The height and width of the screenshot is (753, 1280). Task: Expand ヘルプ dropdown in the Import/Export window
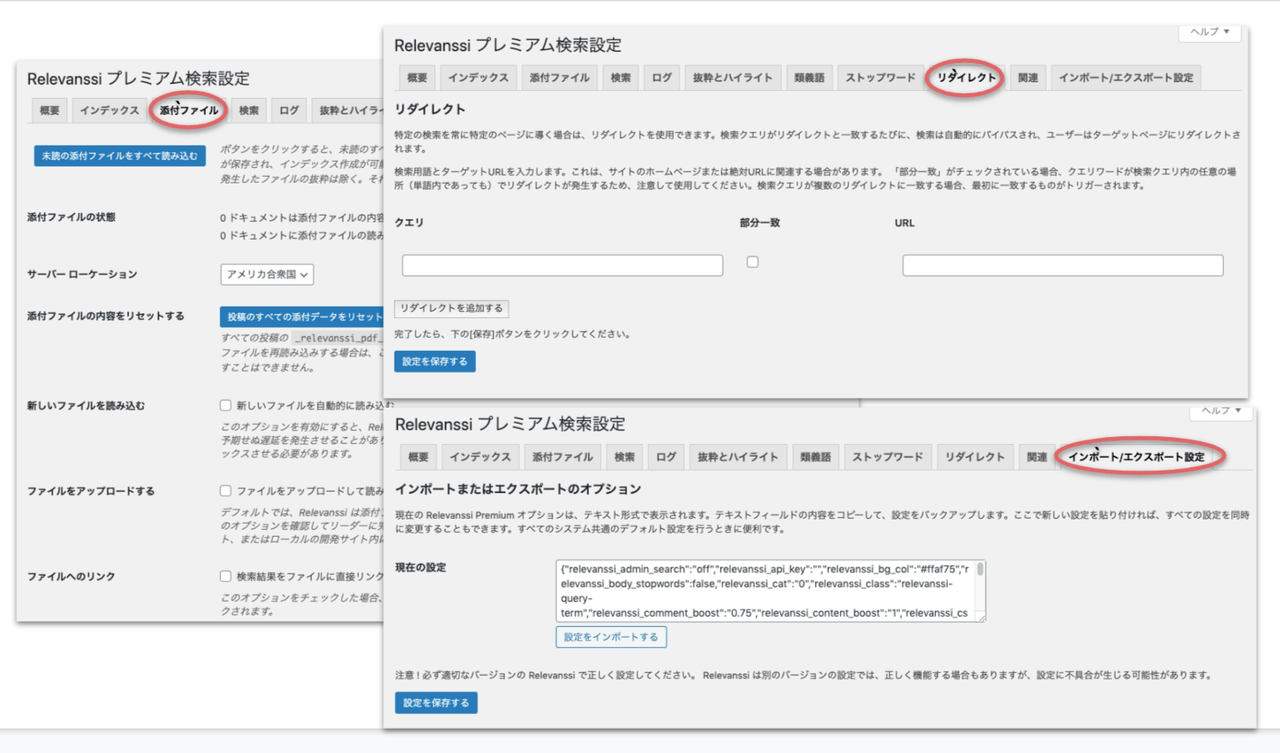[1221, 411]
